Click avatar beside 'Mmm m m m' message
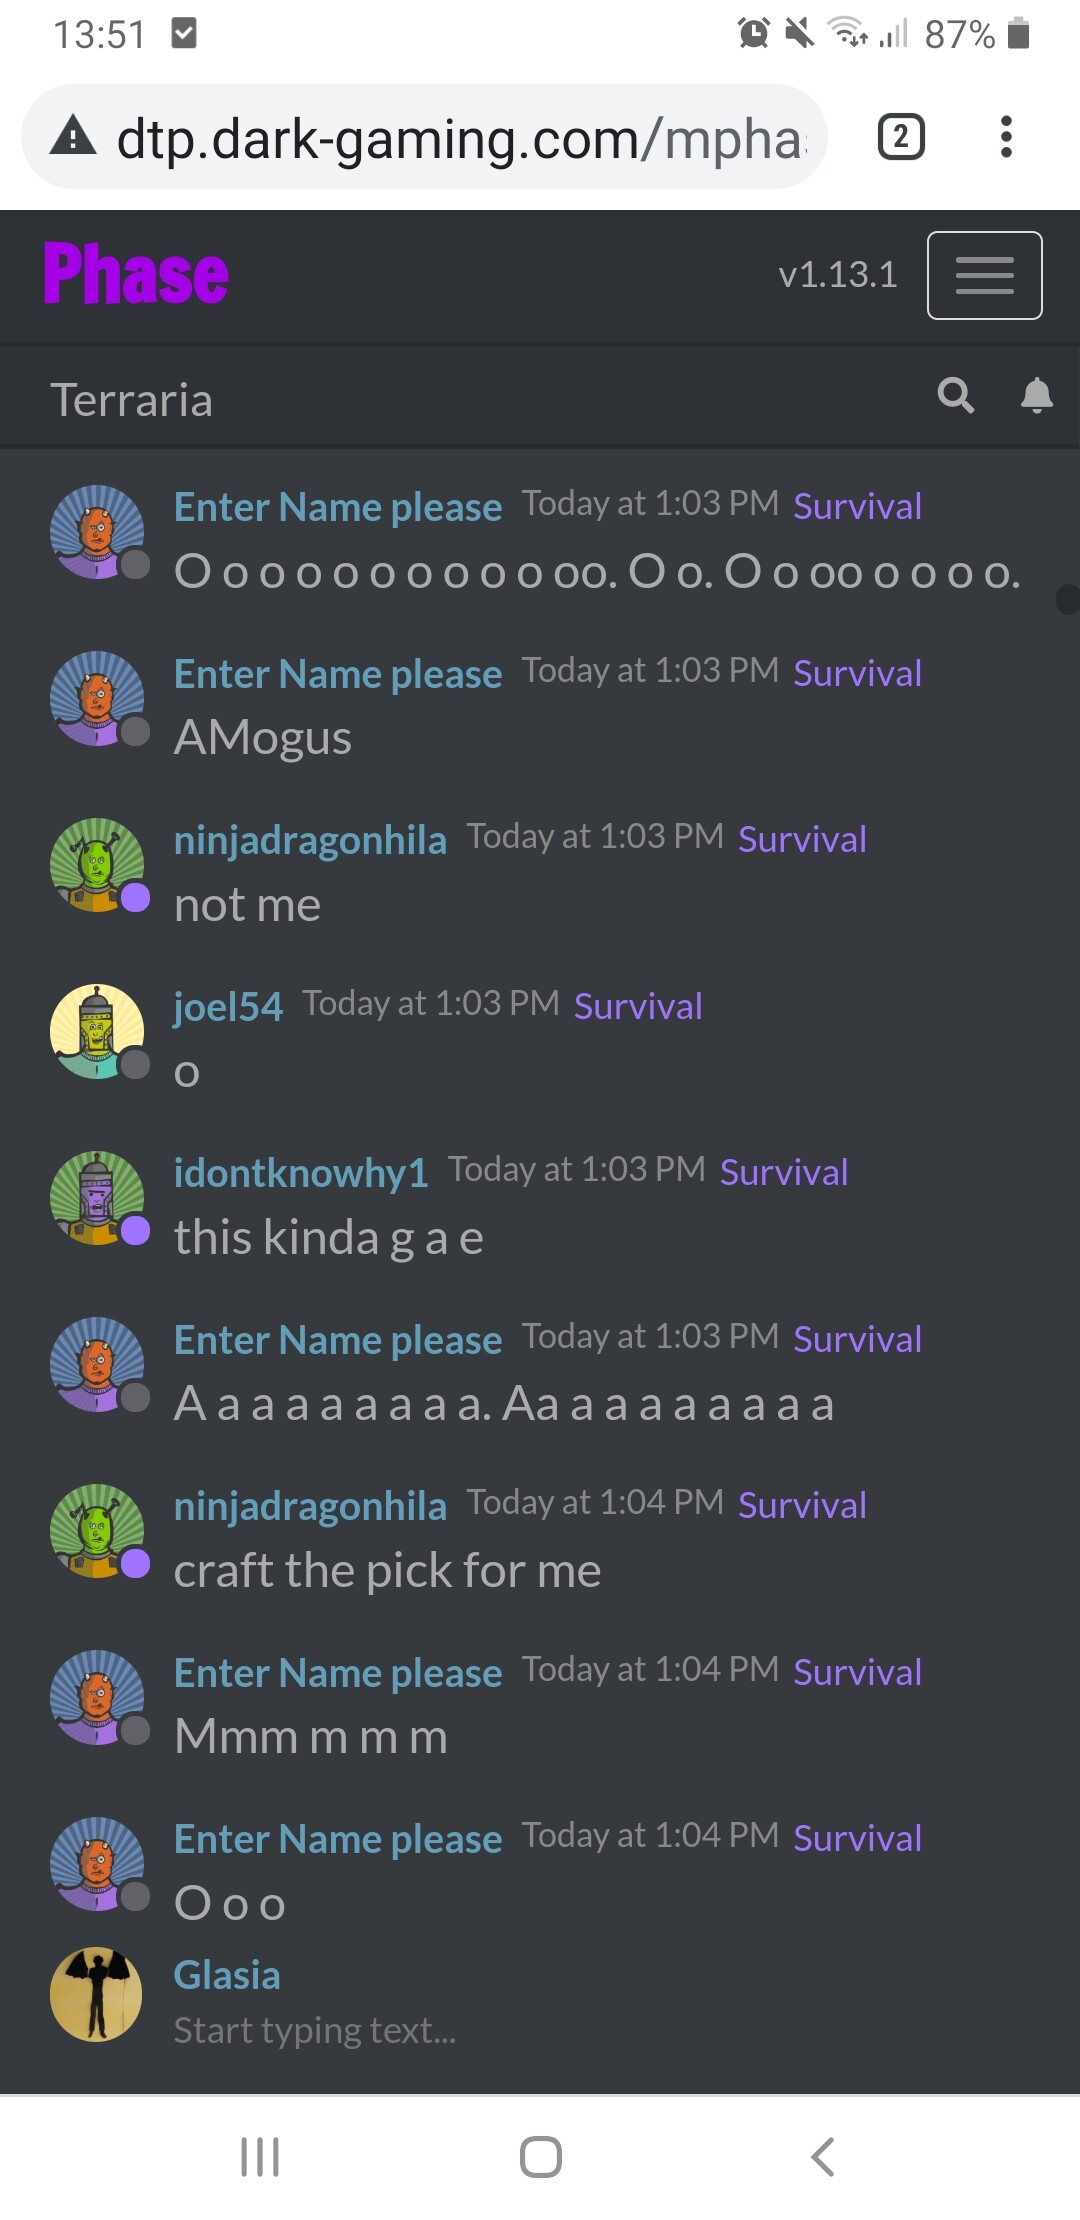Image resolution: width=1080 pixels, height=2220 pixels. [98, 1697]
